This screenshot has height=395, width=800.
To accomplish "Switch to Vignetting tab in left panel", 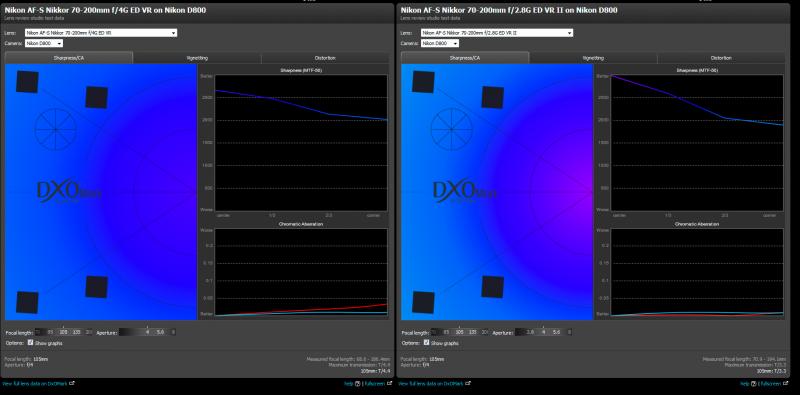I will (x=197, y=58).
